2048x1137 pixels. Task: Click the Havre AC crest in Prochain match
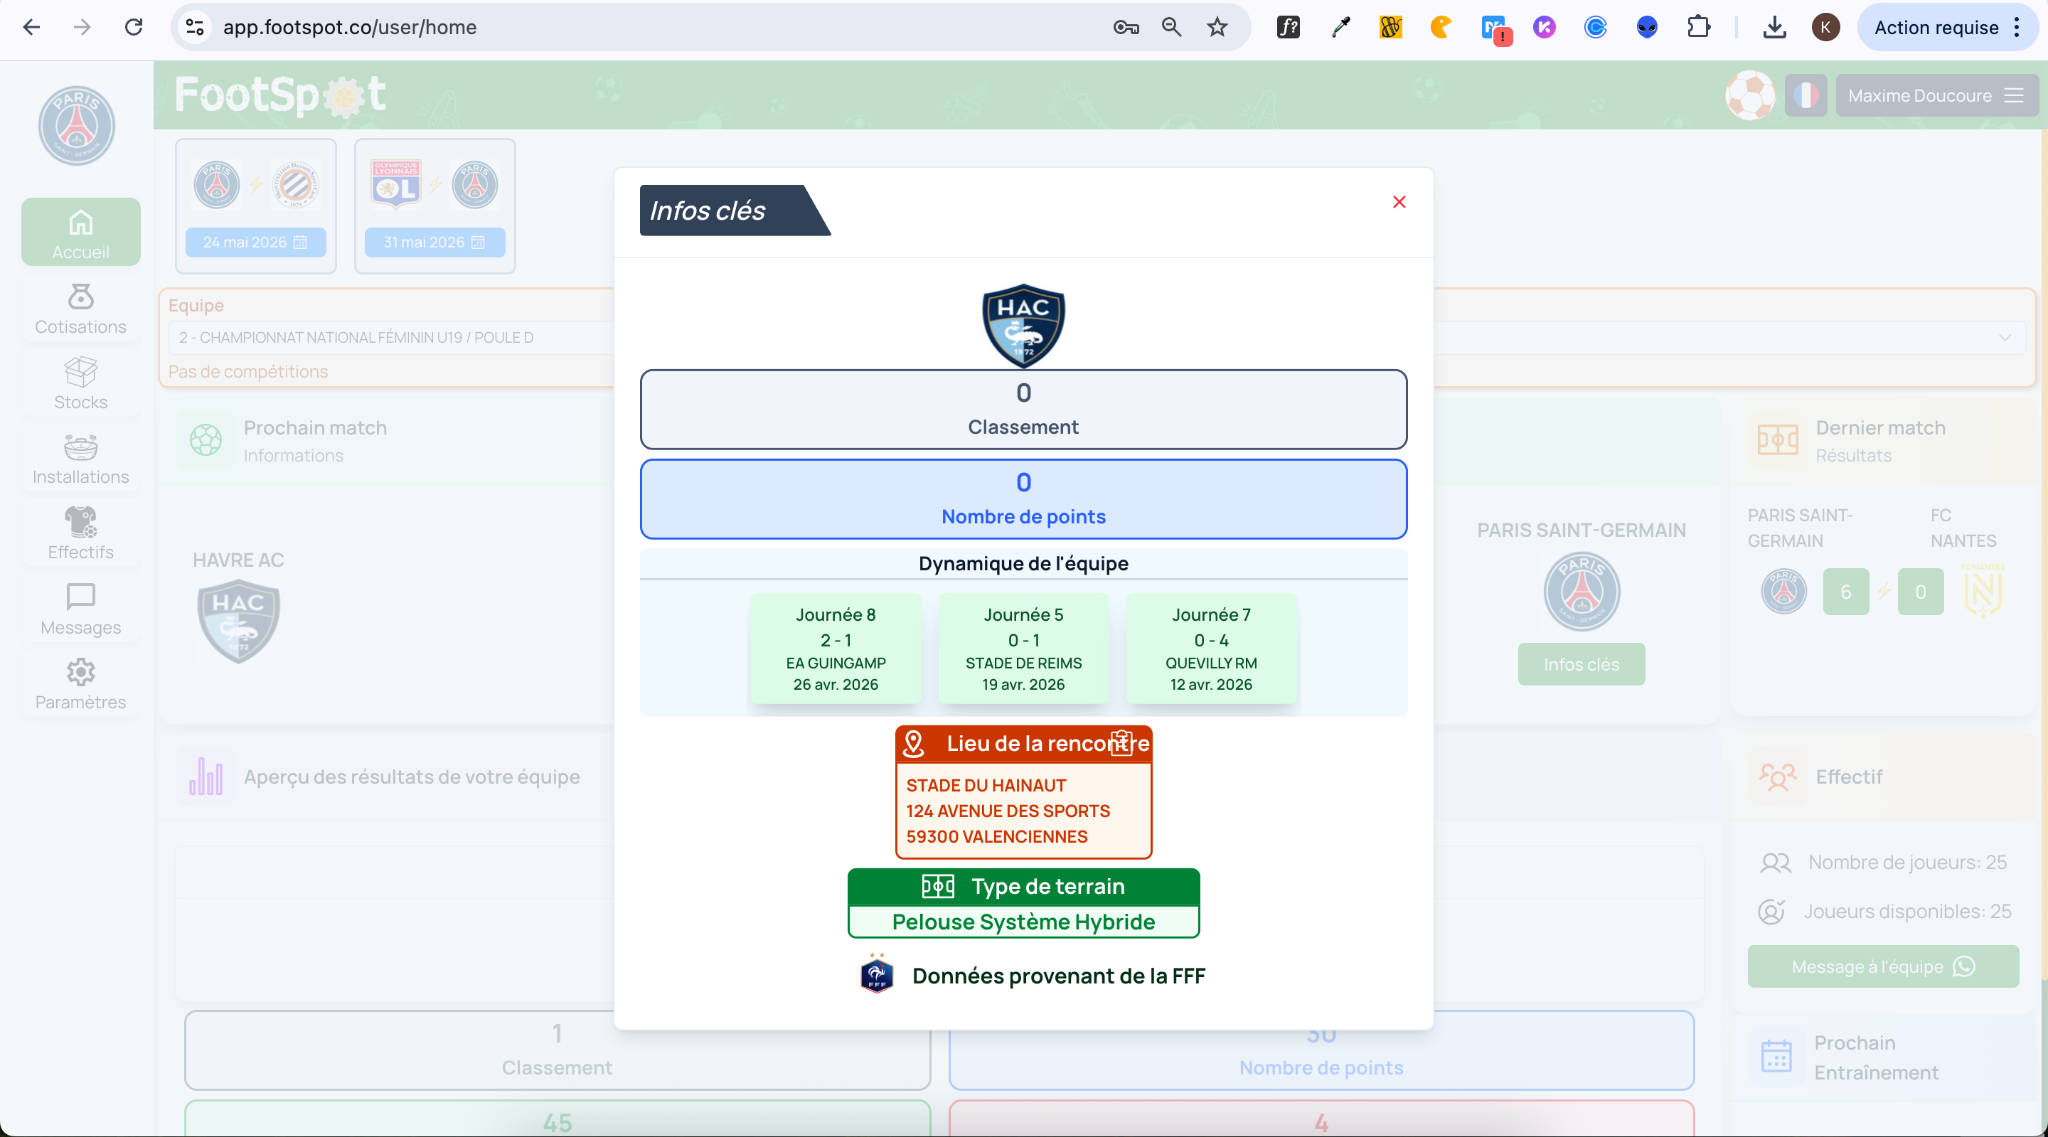pos(238,623)
